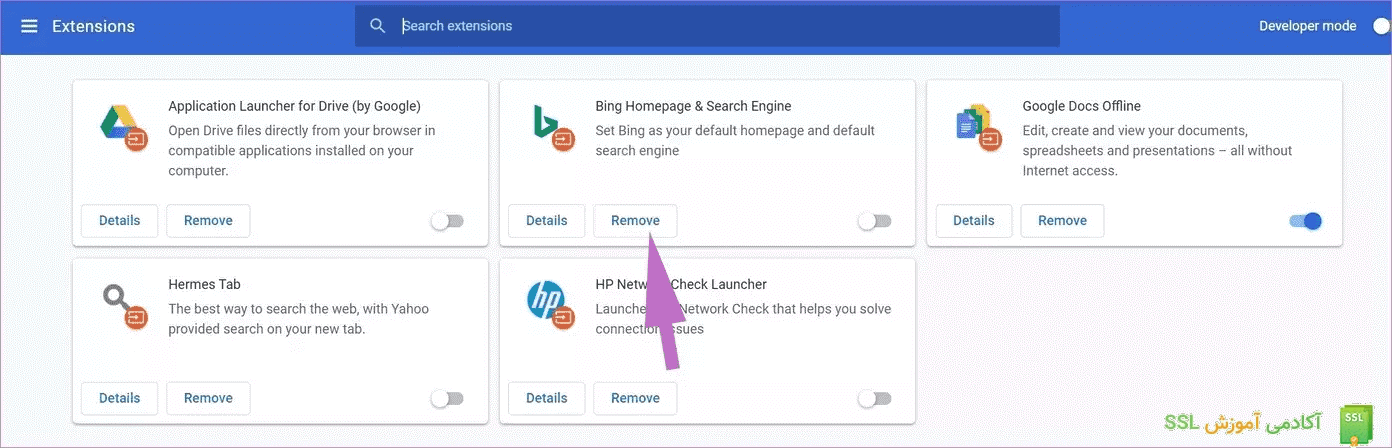
Task: Open Details for Application Launcher for Drive
Action: point(120,221)
